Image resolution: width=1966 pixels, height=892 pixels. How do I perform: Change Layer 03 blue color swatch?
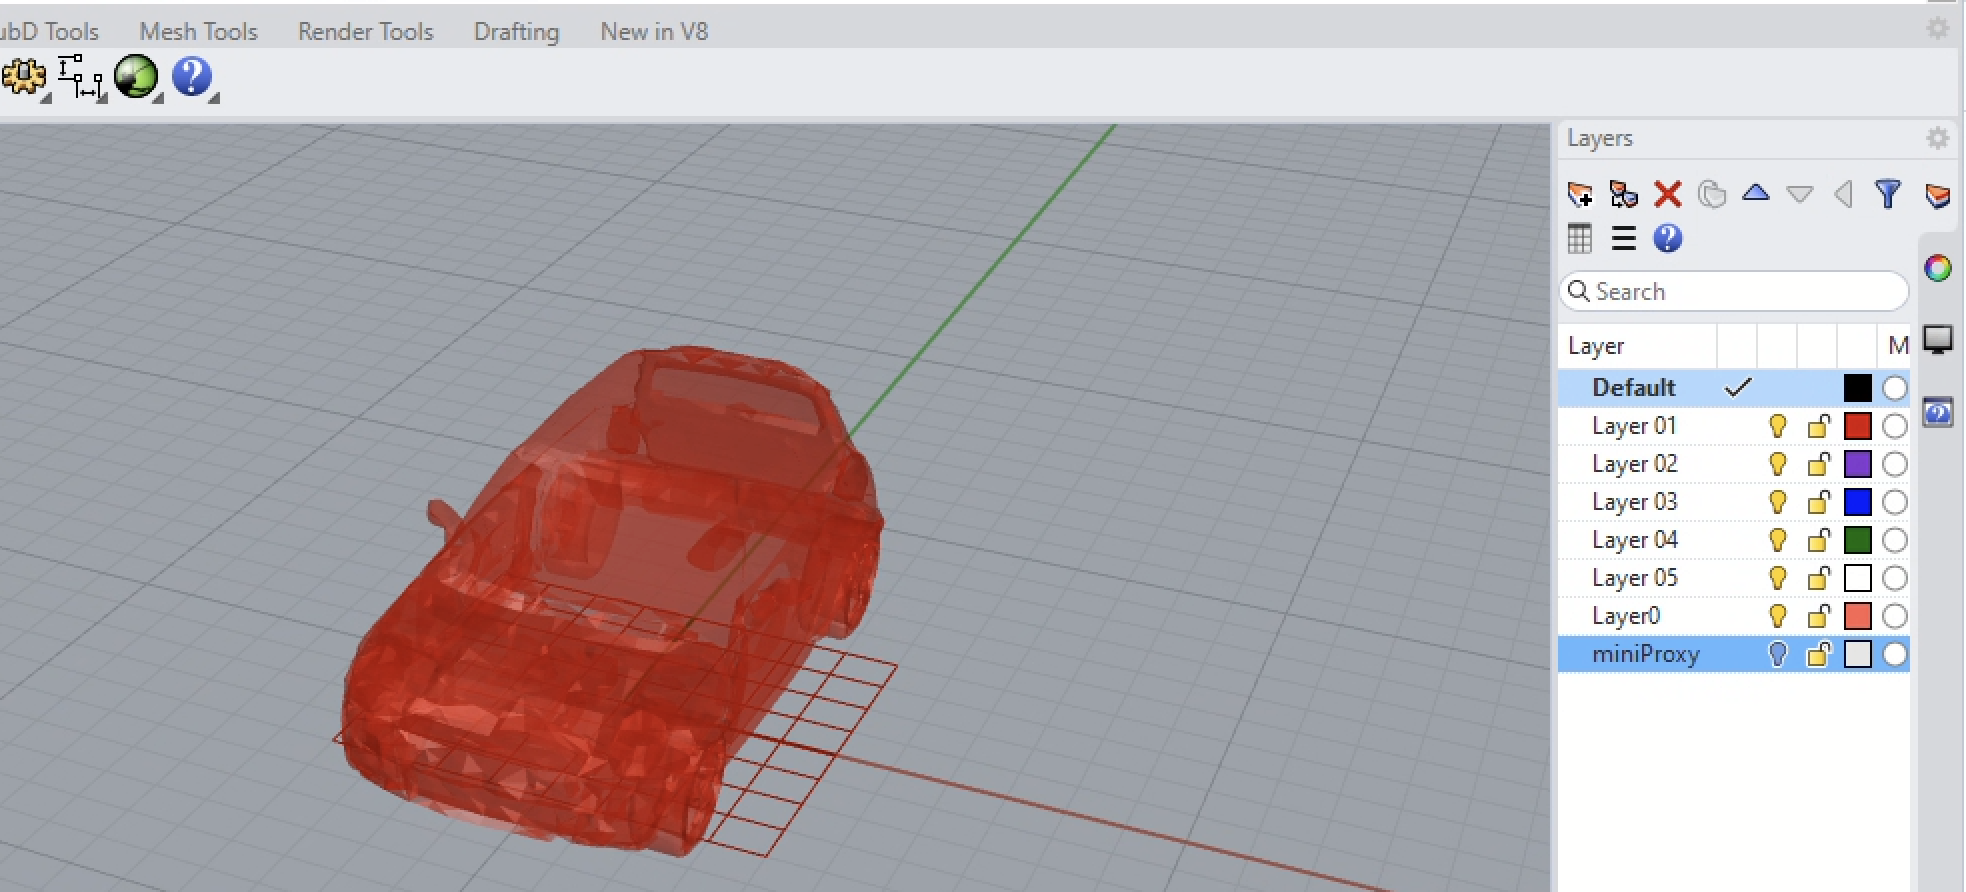pos(1857,502)
